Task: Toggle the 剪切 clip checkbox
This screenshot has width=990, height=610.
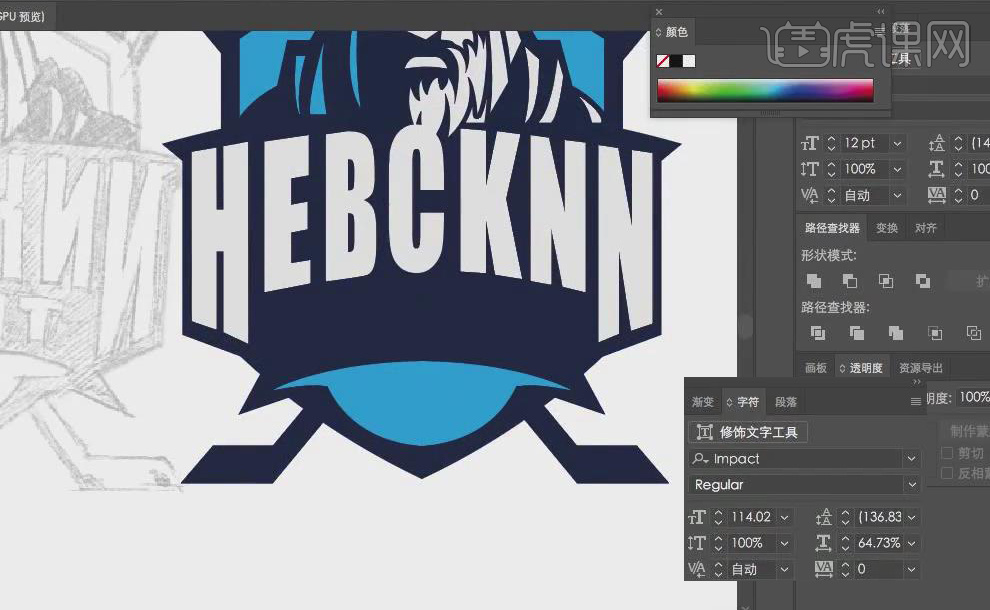Action: click(947, 453)
